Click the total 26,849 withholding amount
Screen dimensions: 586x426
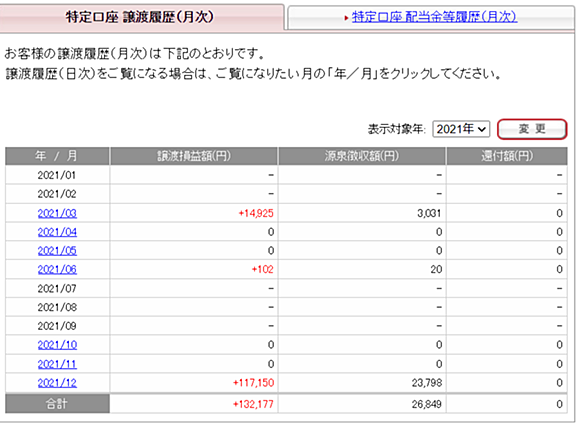tap(427, 404)
